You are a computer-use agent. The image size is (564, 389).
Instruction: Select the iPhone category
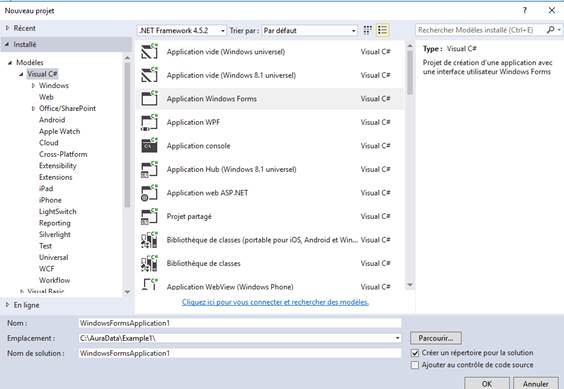point(50,200)
